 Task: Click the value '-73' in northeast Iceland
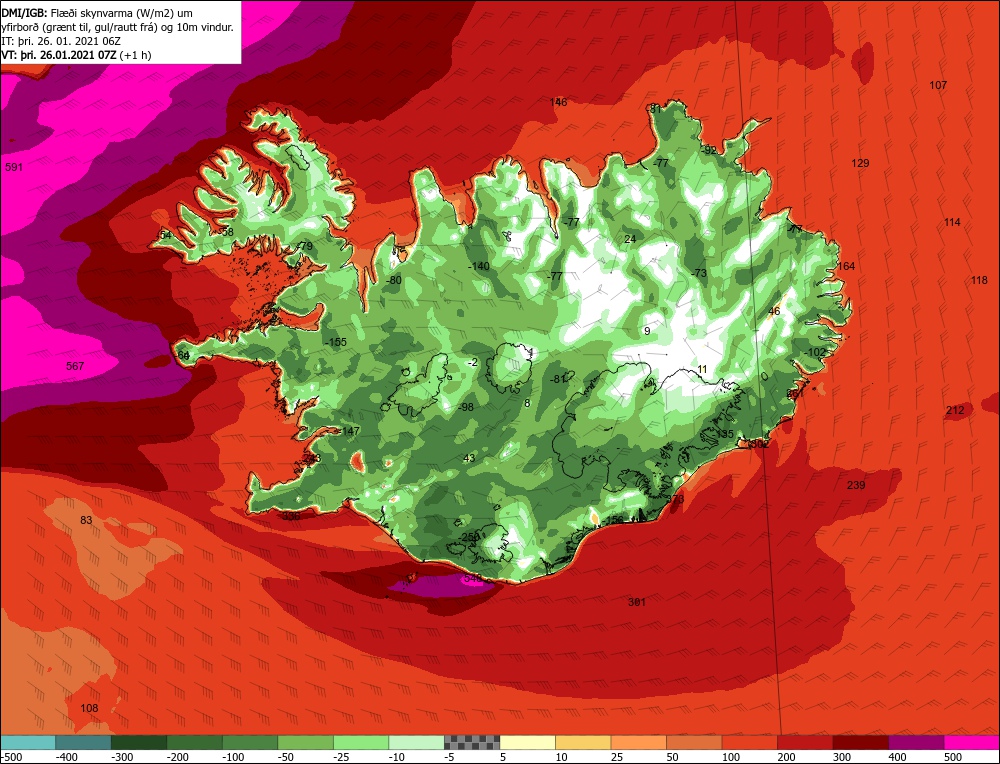point(699,273)
